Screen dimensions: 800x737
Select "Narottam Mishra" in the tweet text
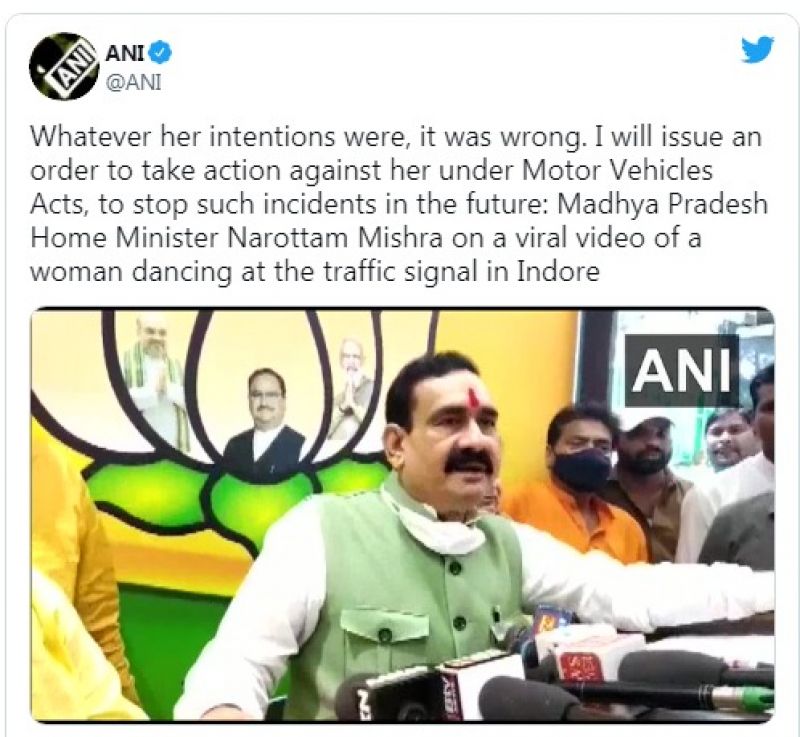[335, 238]
